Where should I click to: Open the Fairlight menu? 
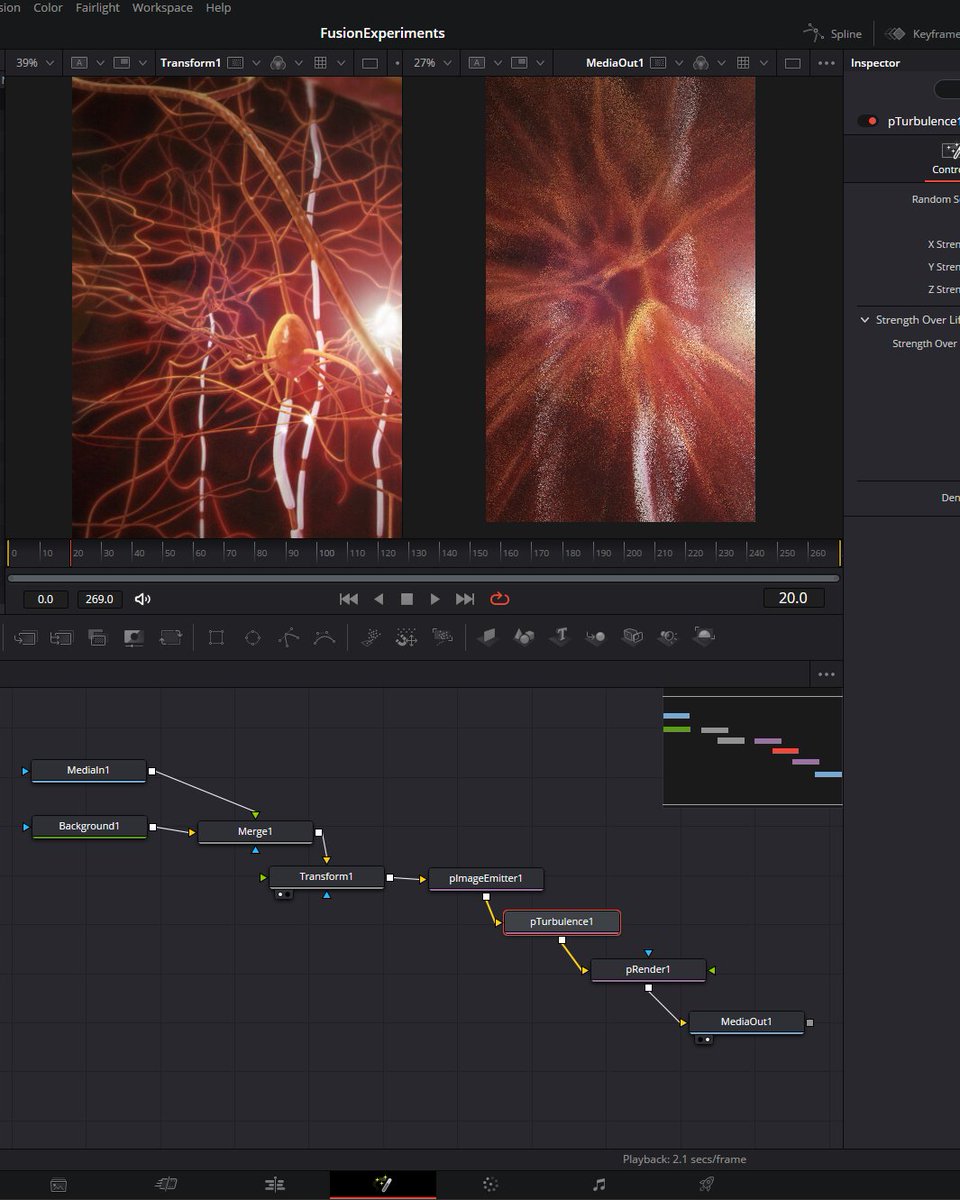[x=98, y=8]
